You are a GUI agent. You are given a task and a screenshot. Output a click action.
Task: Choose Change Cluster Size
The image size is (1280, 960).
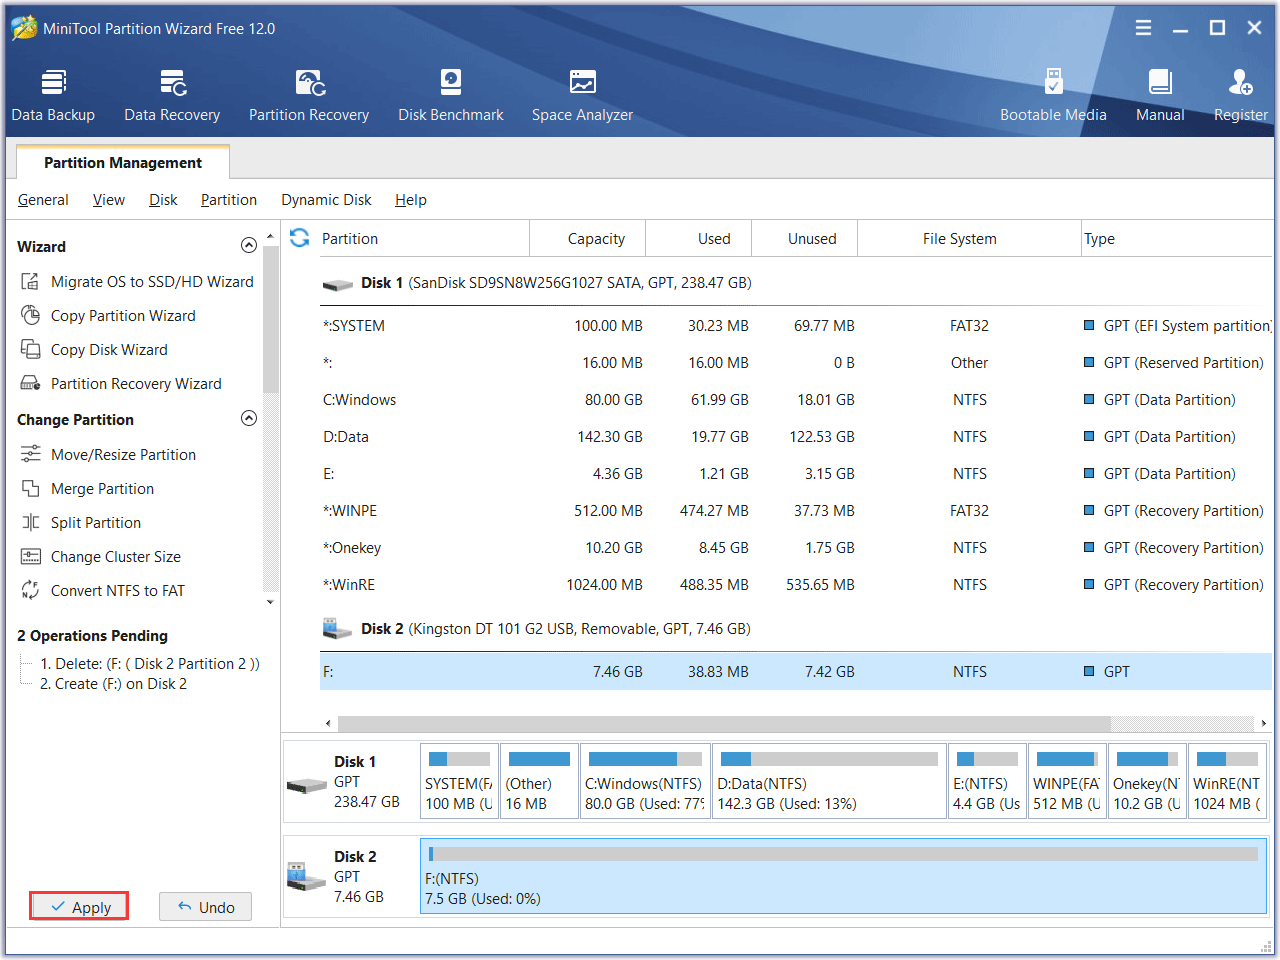coord(100,557)
